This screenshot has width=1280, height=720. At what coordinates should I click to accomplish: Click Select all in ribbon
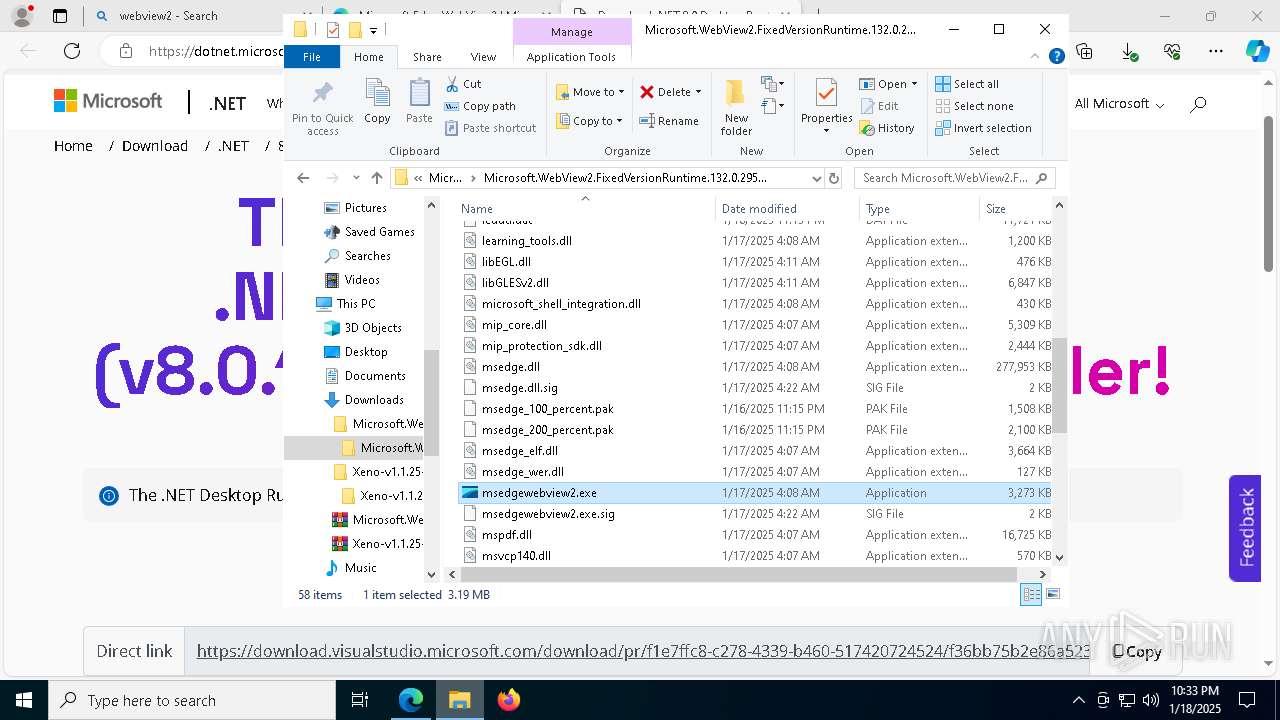coord(967,84)
